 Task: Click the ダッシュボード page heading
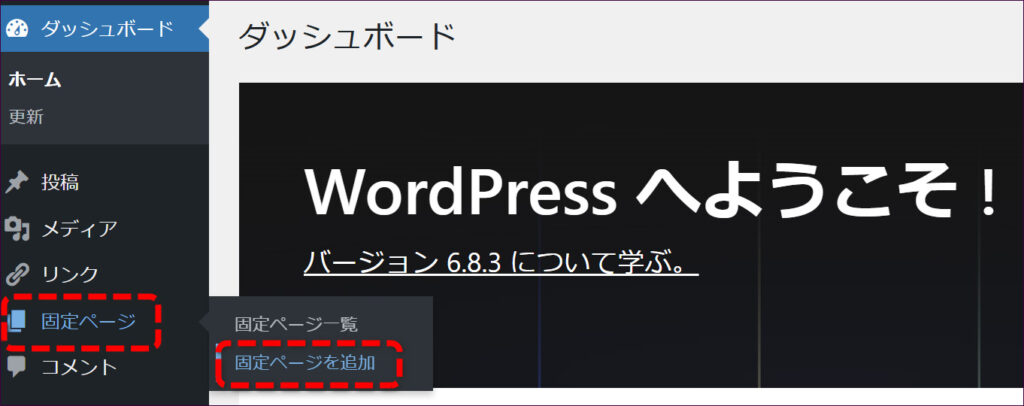pyautogui.click(x=347, y=36)
